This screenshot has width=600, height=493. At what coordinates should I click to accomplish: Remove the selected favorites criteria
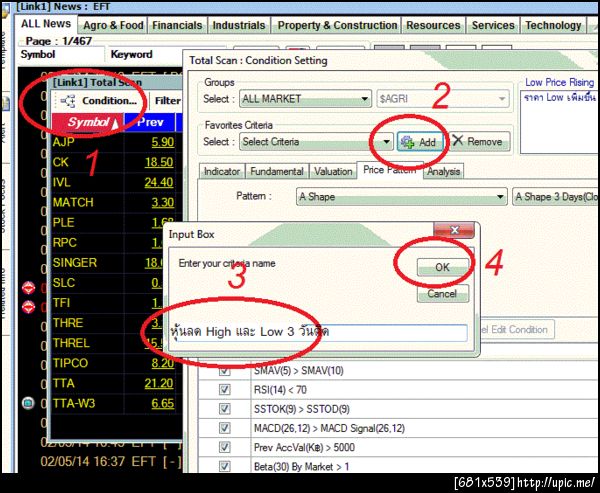point(479,142)
